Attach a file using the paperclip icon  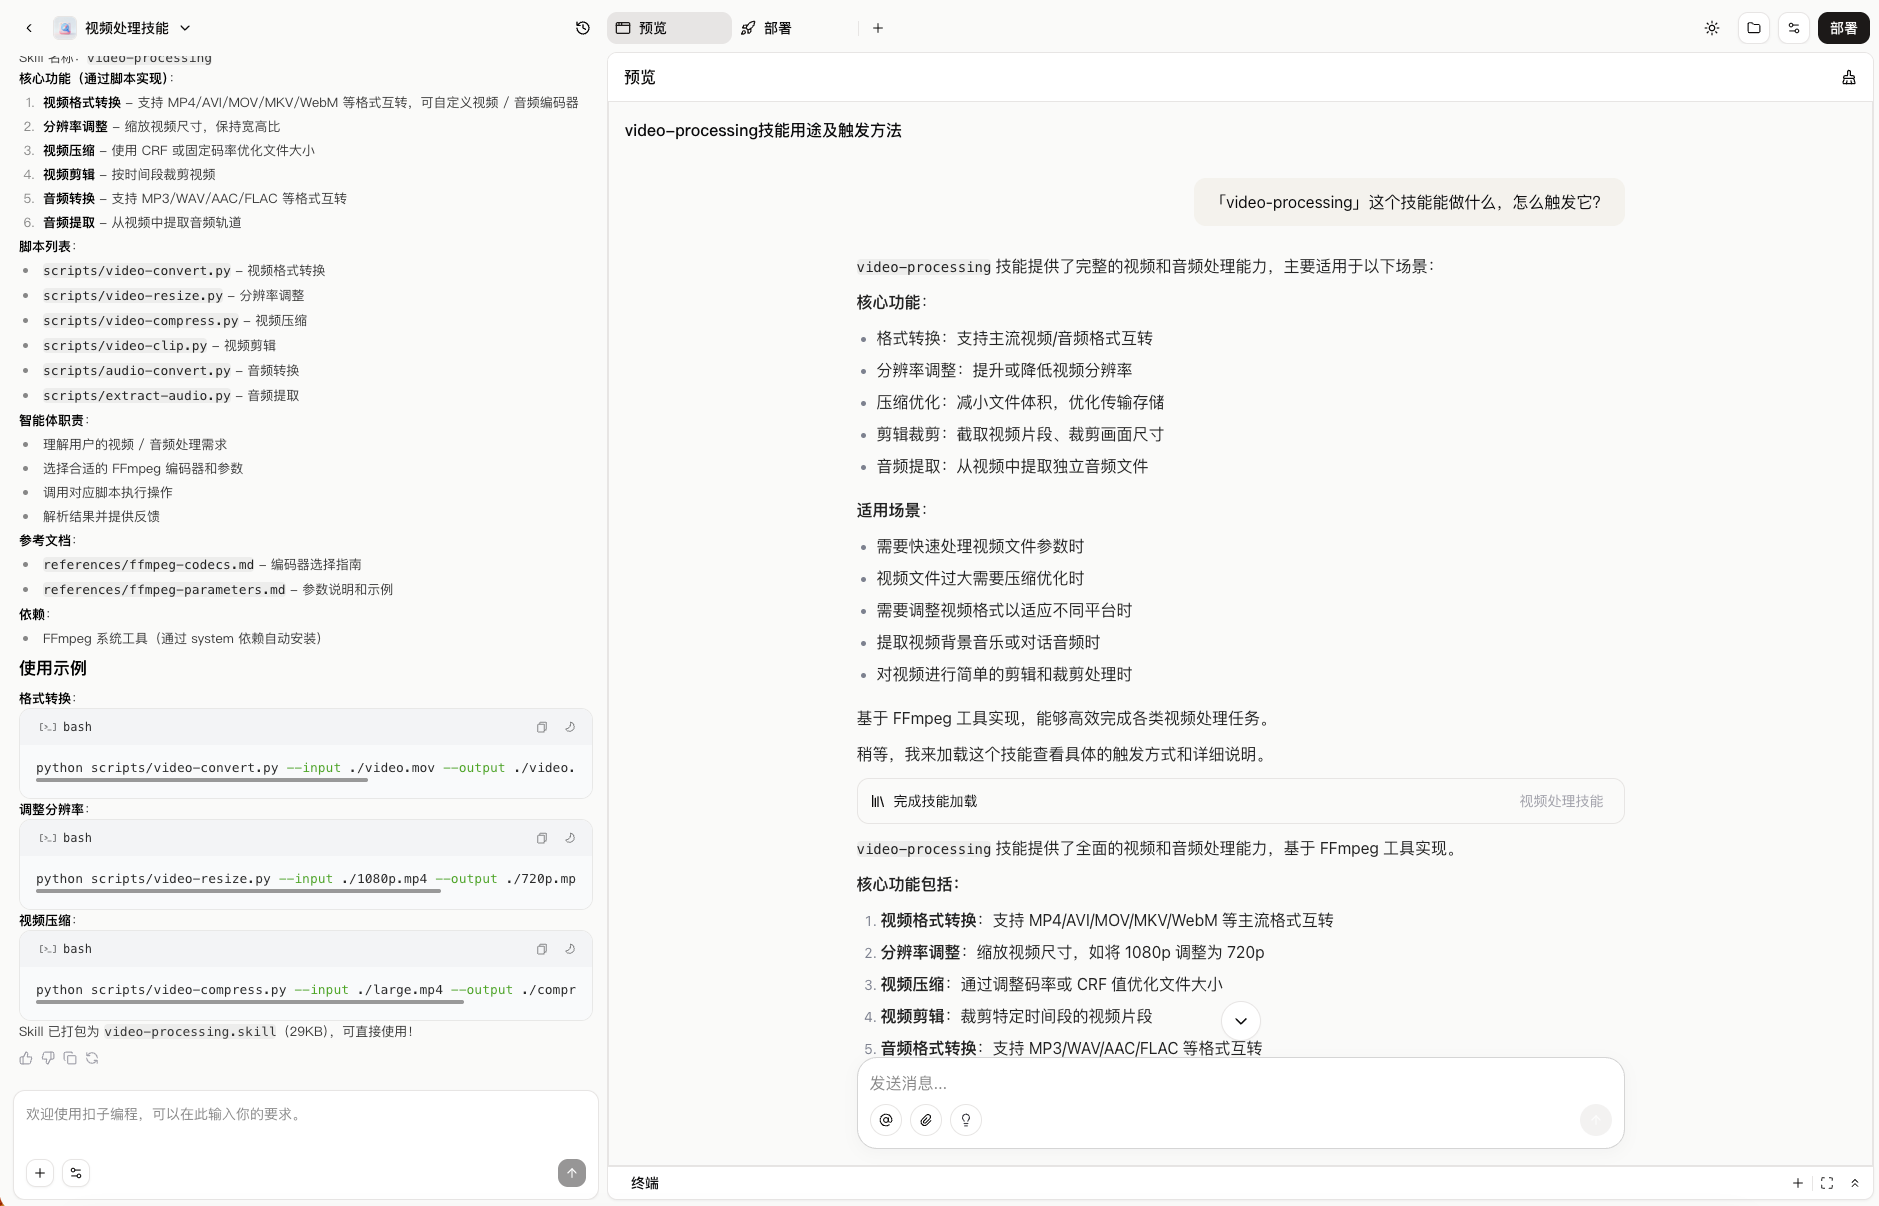click(924, 1120)
